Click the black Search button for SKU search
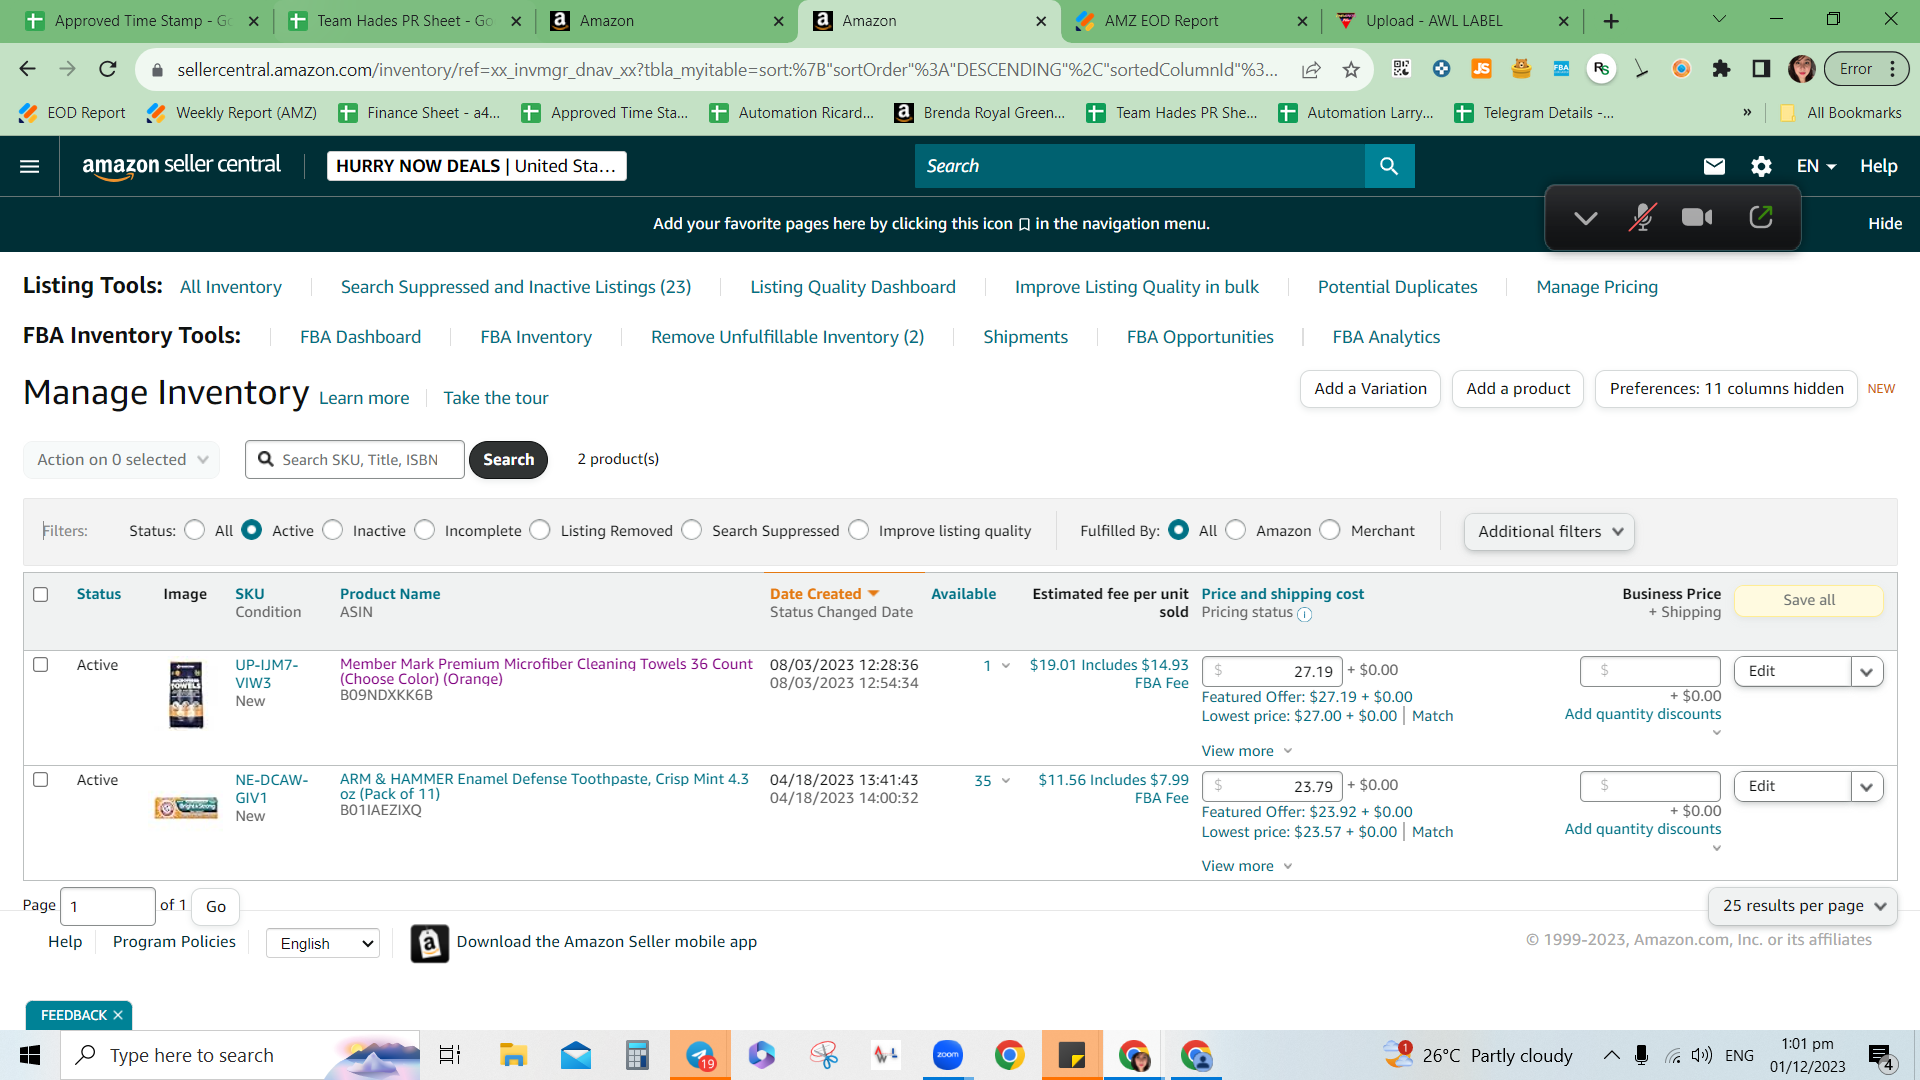The image size is (1920, 1080). (508, 460)
